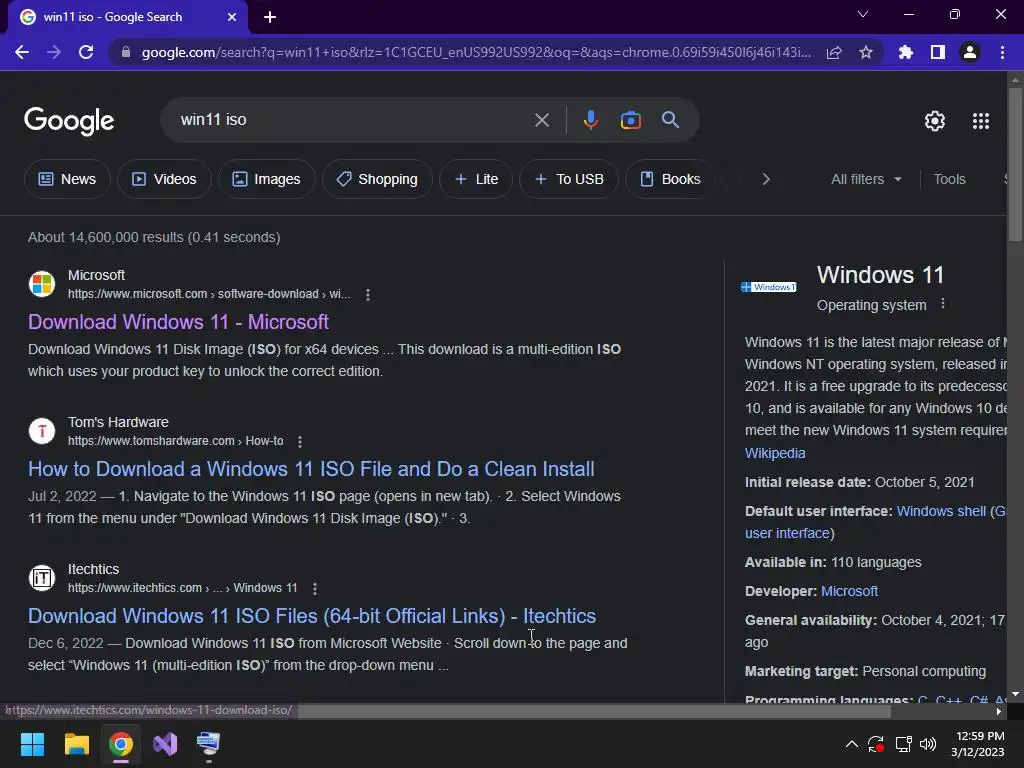
Task: Open more options for Tom's Hardware result
Action: click(300, 441)
